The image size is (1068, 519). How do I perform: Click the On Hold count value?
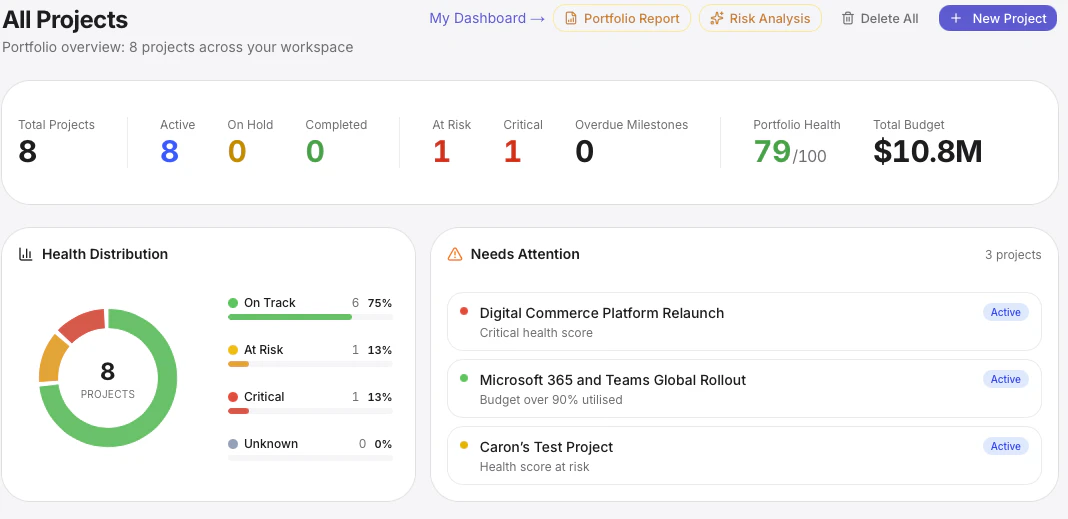pyautogui.click(x=237, y=151)
